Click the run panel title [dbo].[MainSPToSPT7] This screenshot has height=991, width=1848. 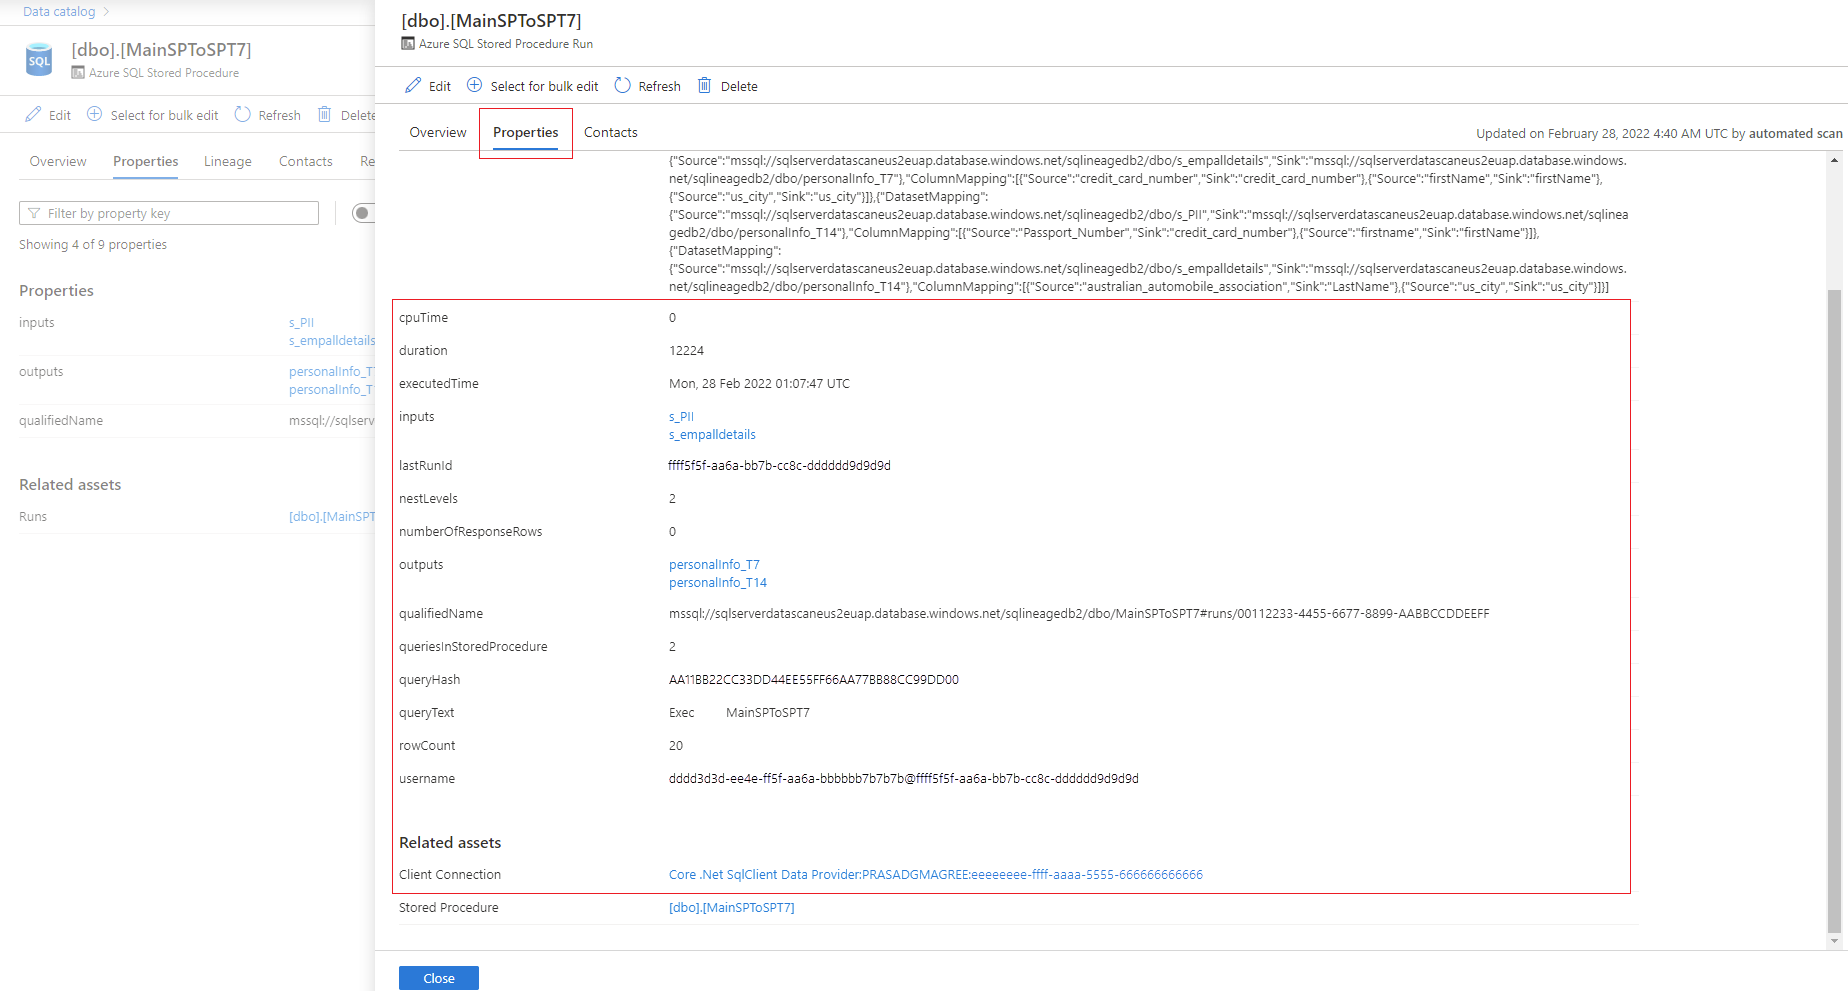click(x=491, y=21)
